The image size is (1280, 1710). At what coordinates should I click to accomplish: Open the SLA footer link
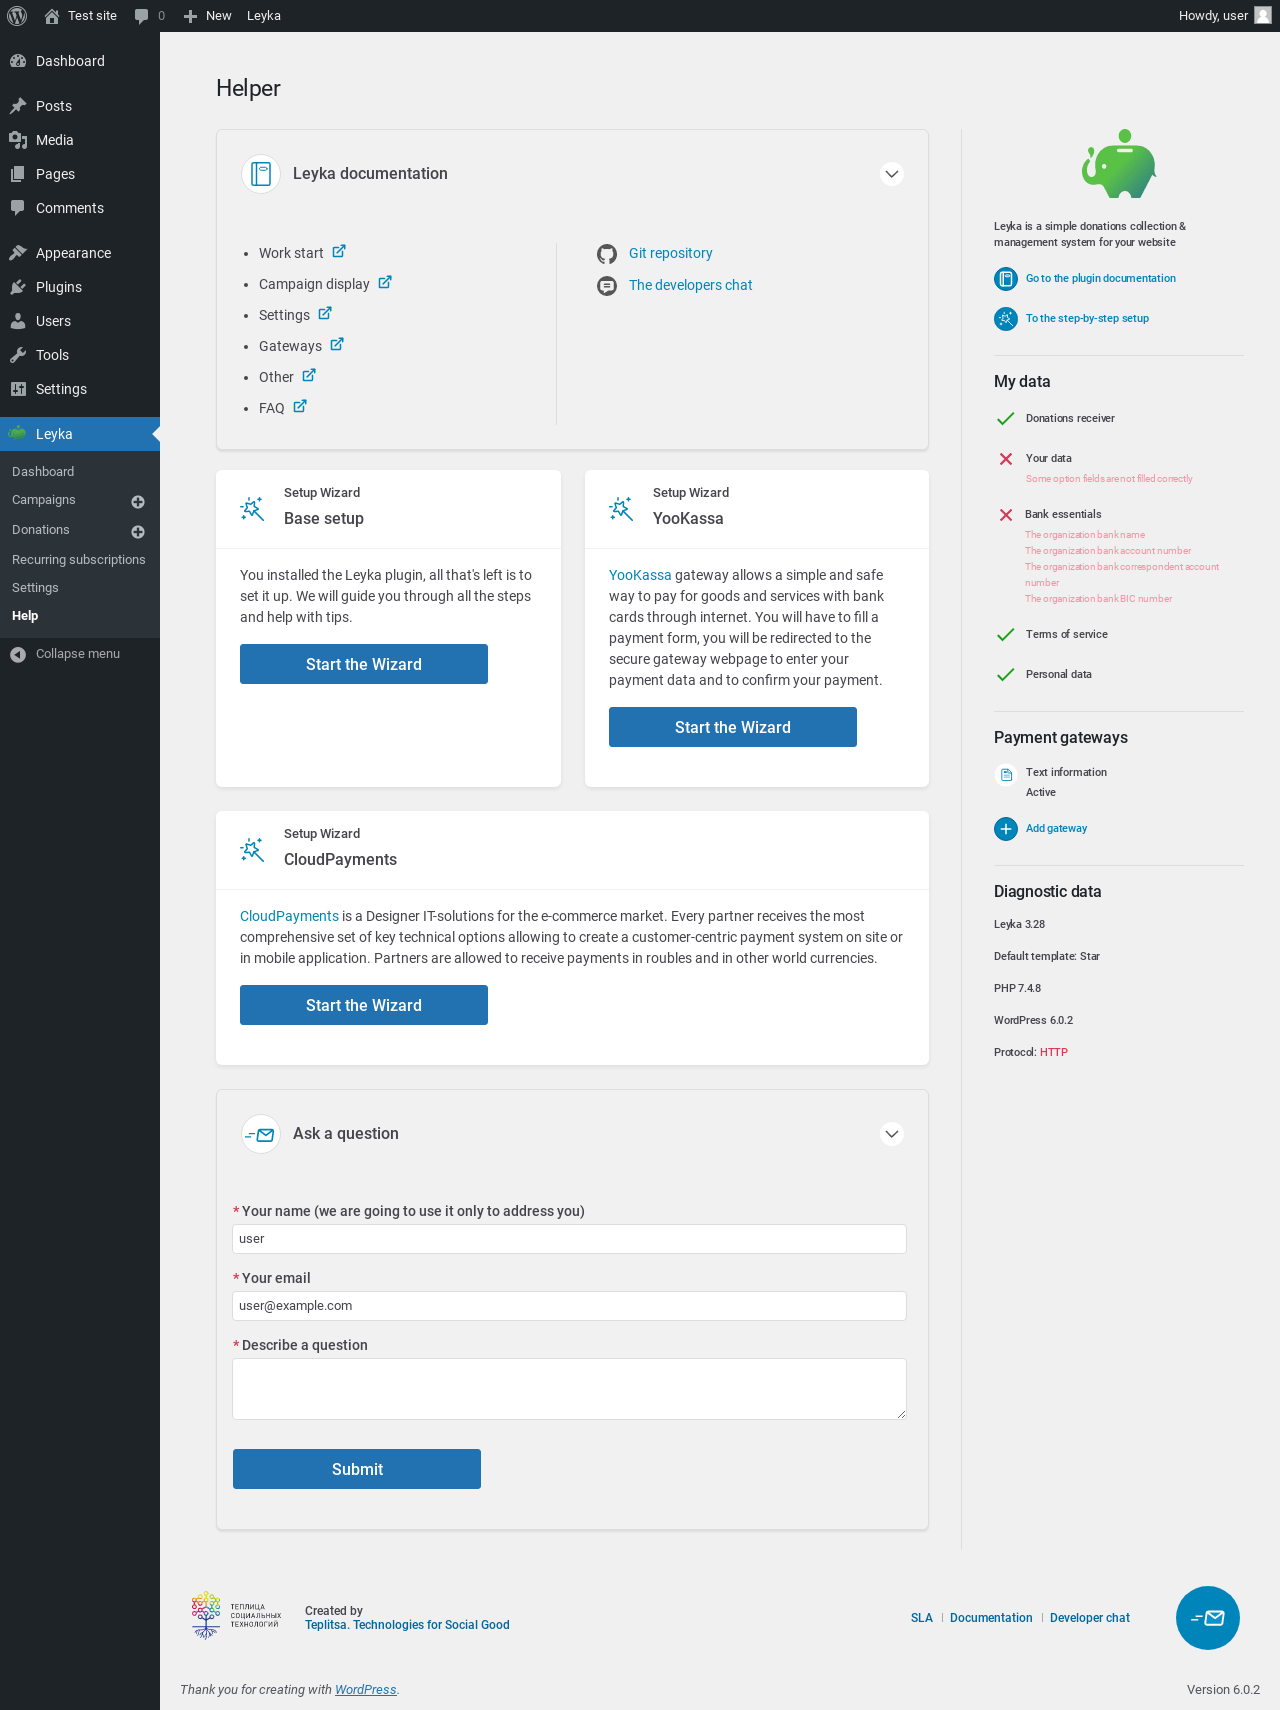pos(922,1618)
